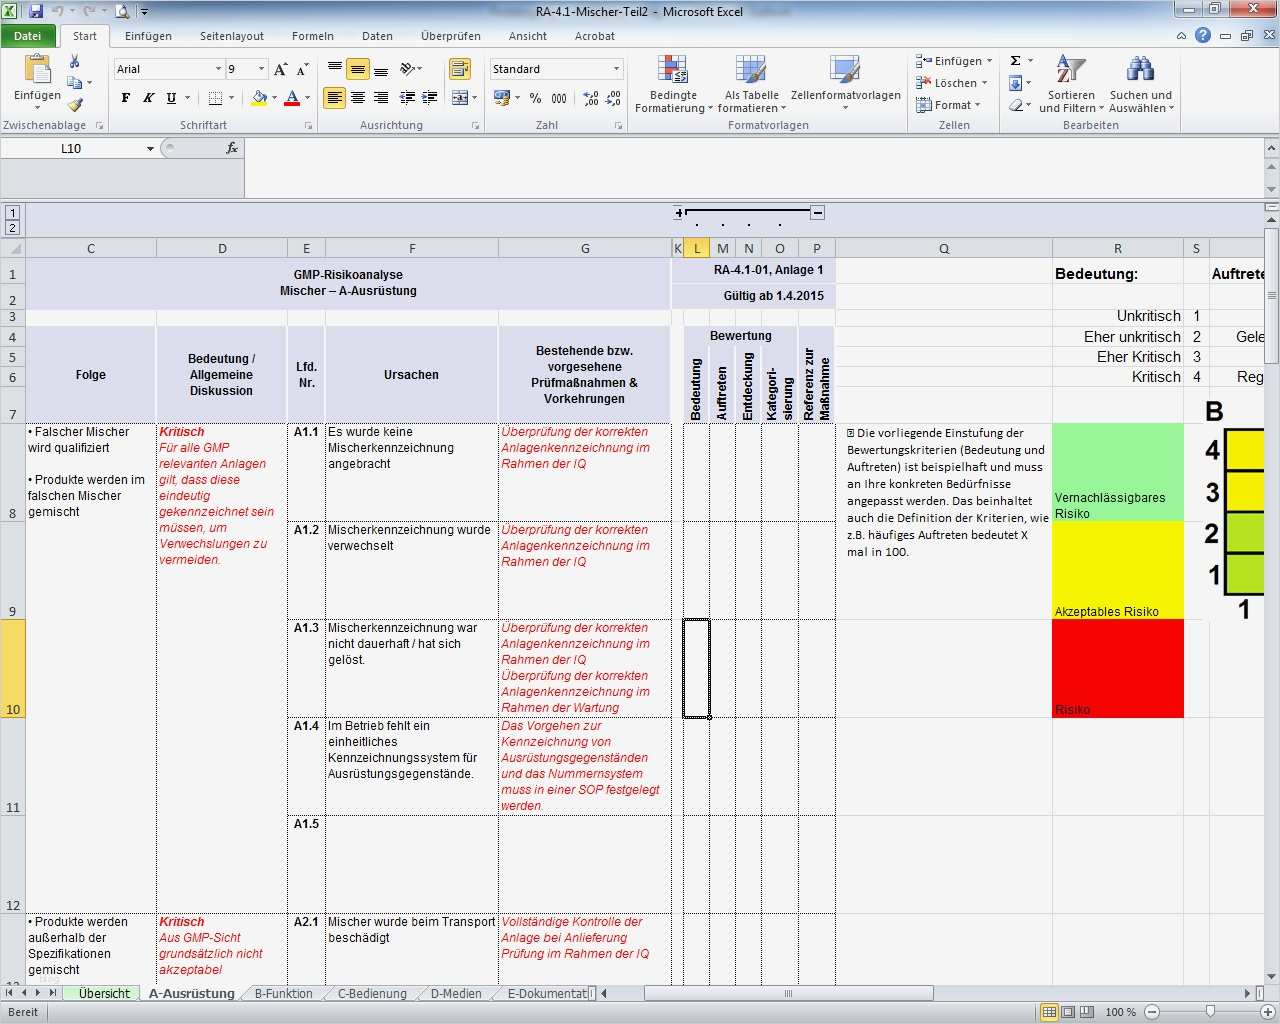Screen dimensions: 1280x1024
Task: Click the Einfügen paste button
Action: 36,83
